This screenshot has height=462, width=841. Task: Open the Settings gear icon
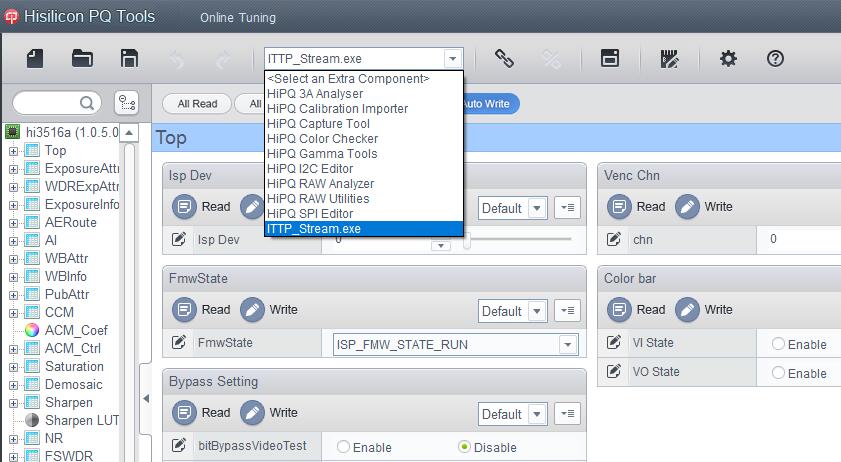pos(728,58)
